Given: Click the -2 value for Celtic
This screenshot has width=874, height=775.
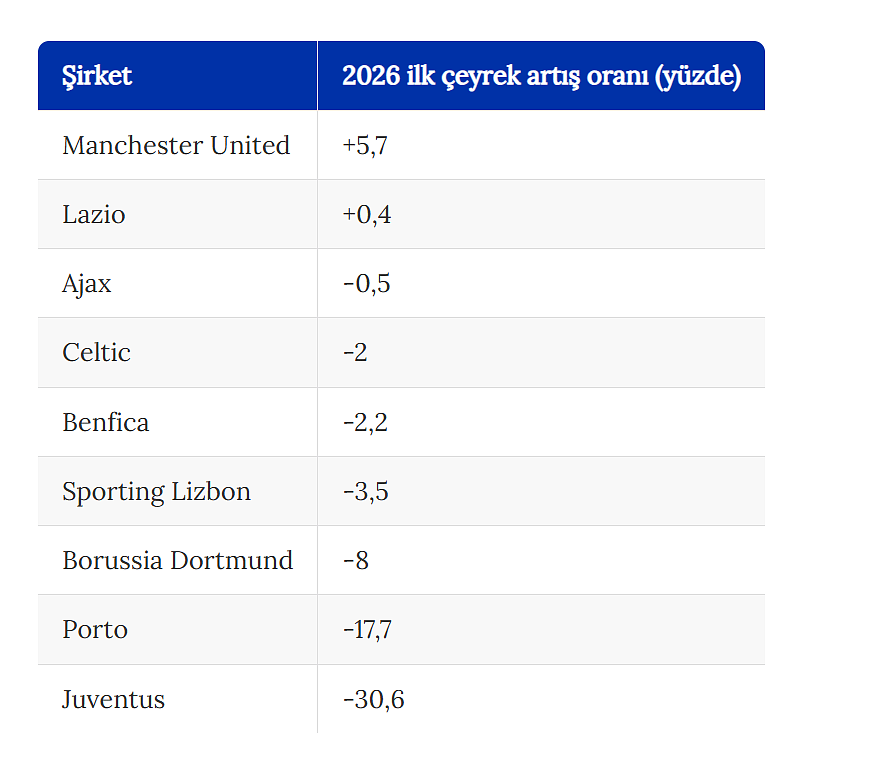Looking at the screenshot, I should pyautogui.click(x=355, y=352).
